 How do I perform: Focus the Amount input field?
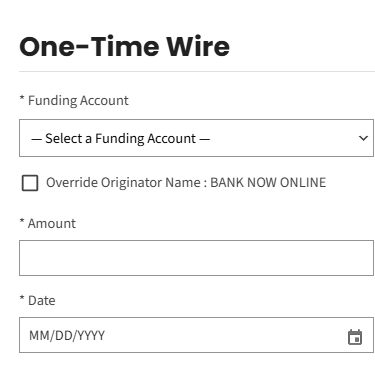click(x=196, y=258)
